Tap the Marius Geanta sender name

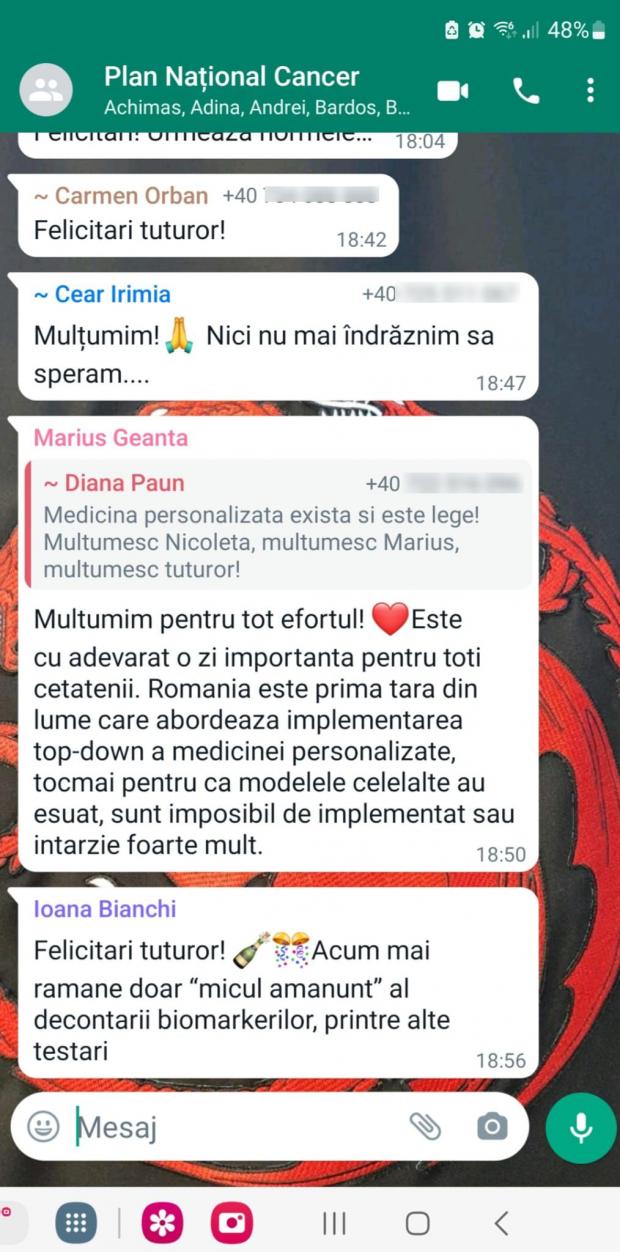pos(111,438)
